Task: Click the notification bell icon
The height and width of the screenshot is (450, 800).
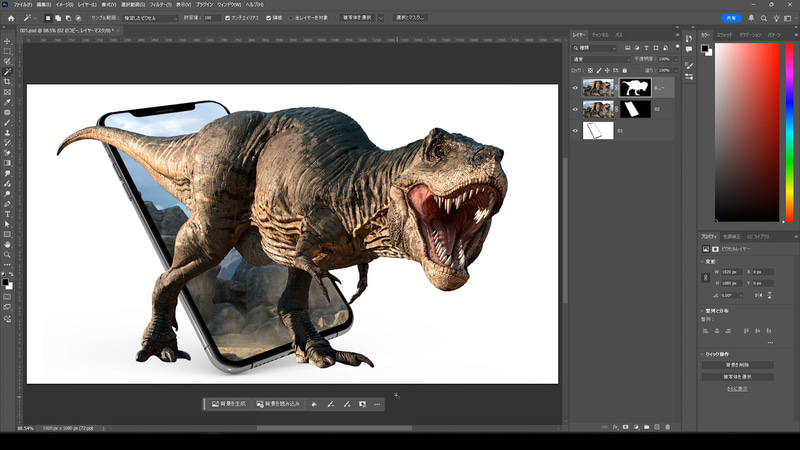Action: (x=752, y=18)
